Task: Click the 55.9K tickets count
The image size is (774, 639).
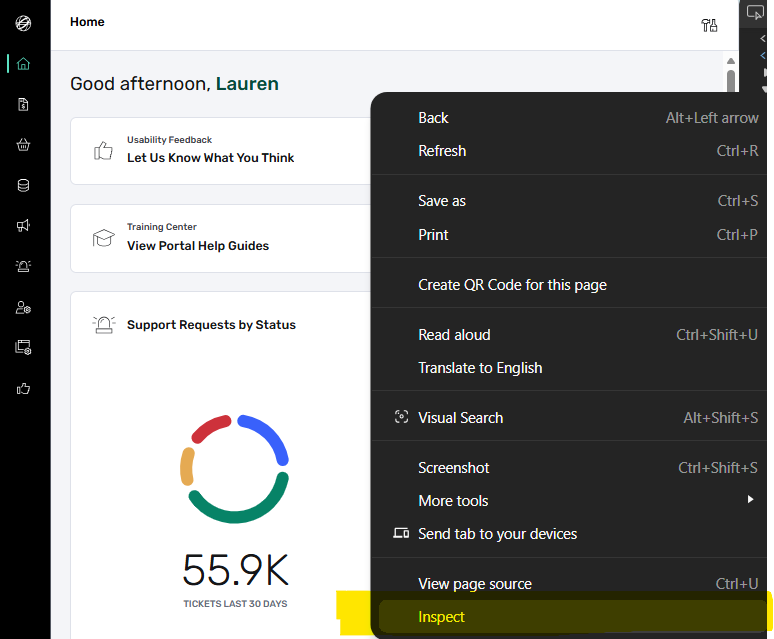Action: tap(235, 570)
